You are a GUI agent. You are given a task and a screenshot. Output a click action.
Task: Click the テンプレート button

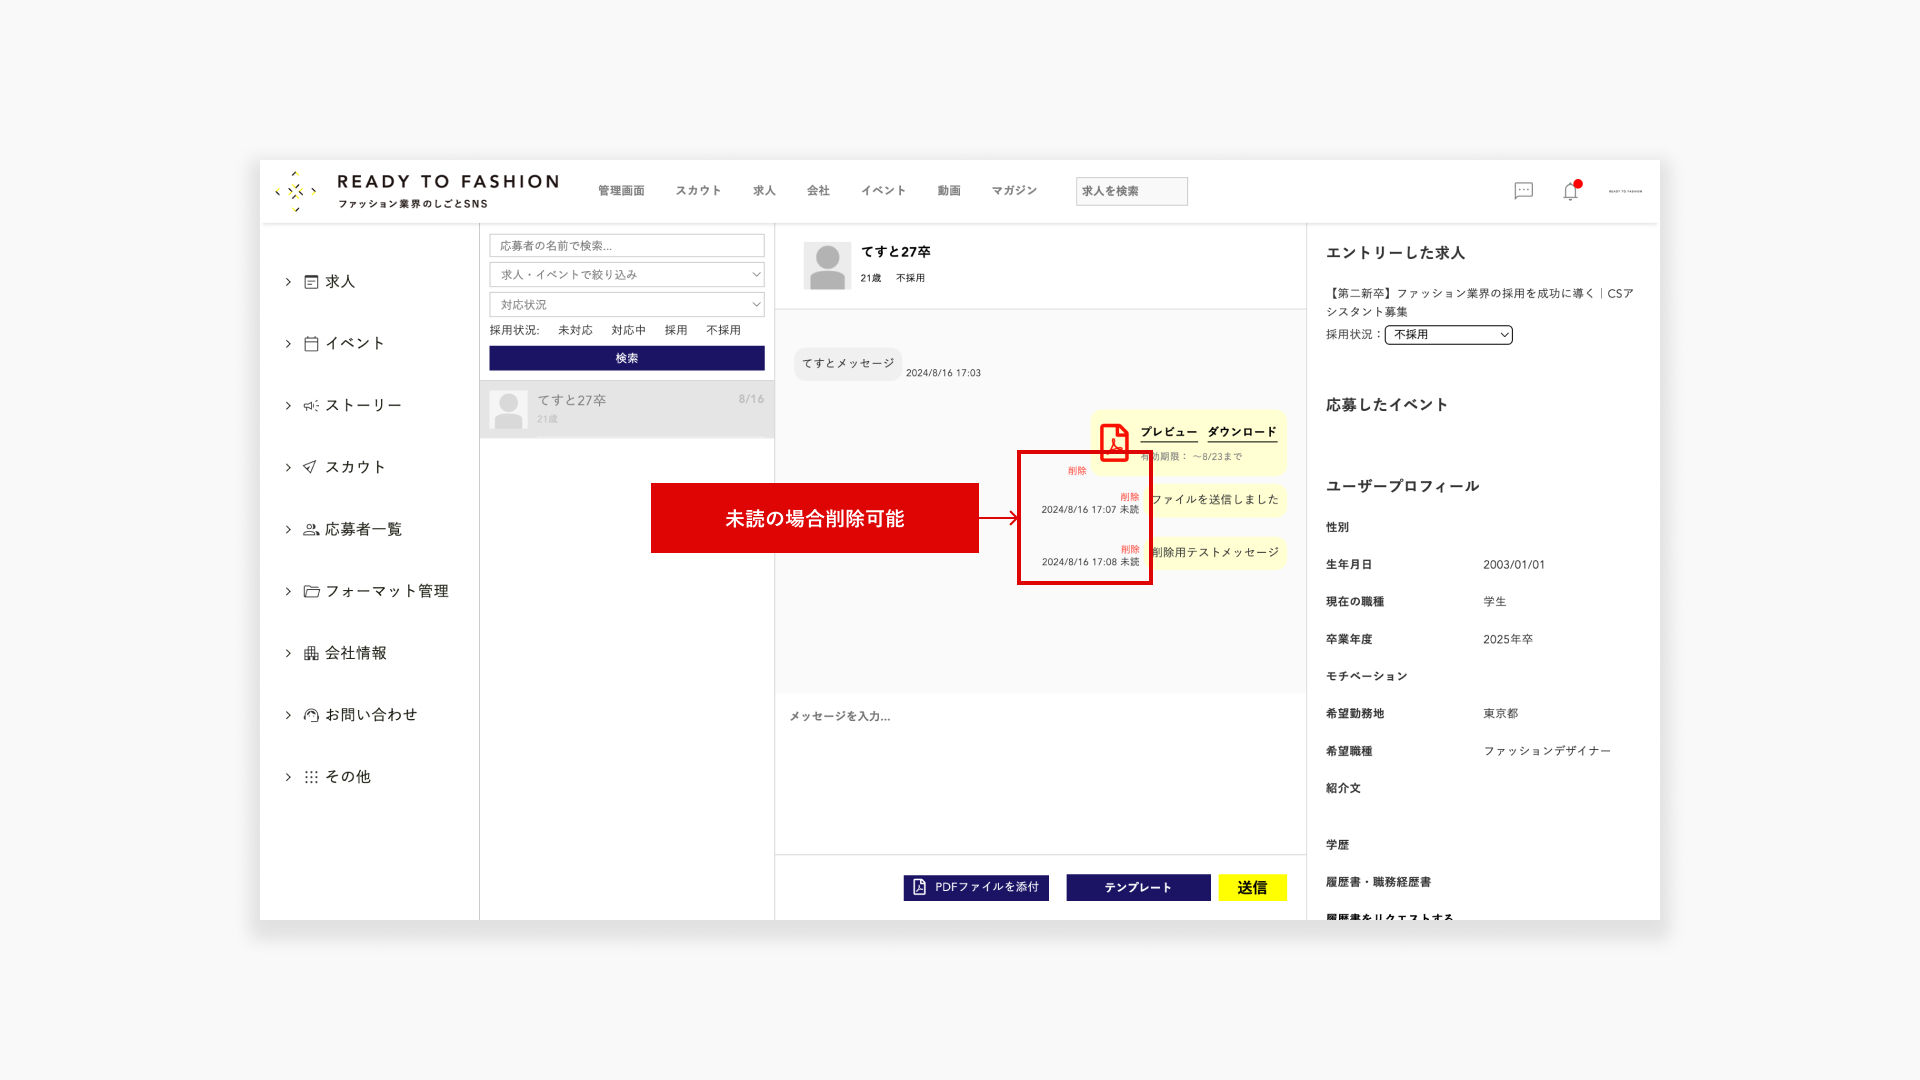tap(1138, 888)
